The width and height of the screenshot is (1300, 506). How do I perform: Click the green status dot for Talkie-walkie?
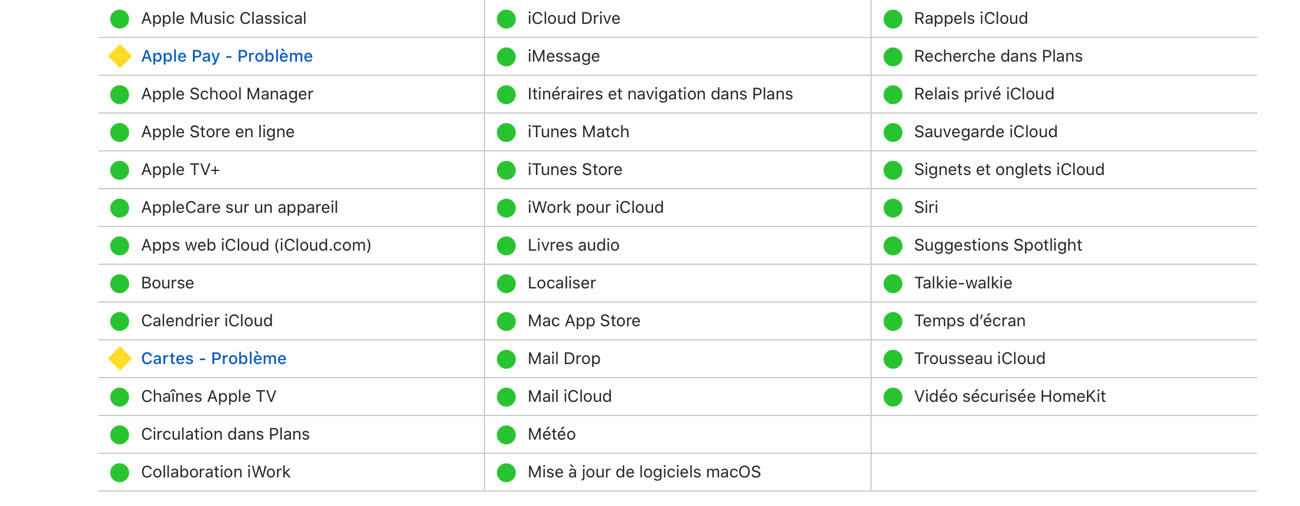coord(893,284)
